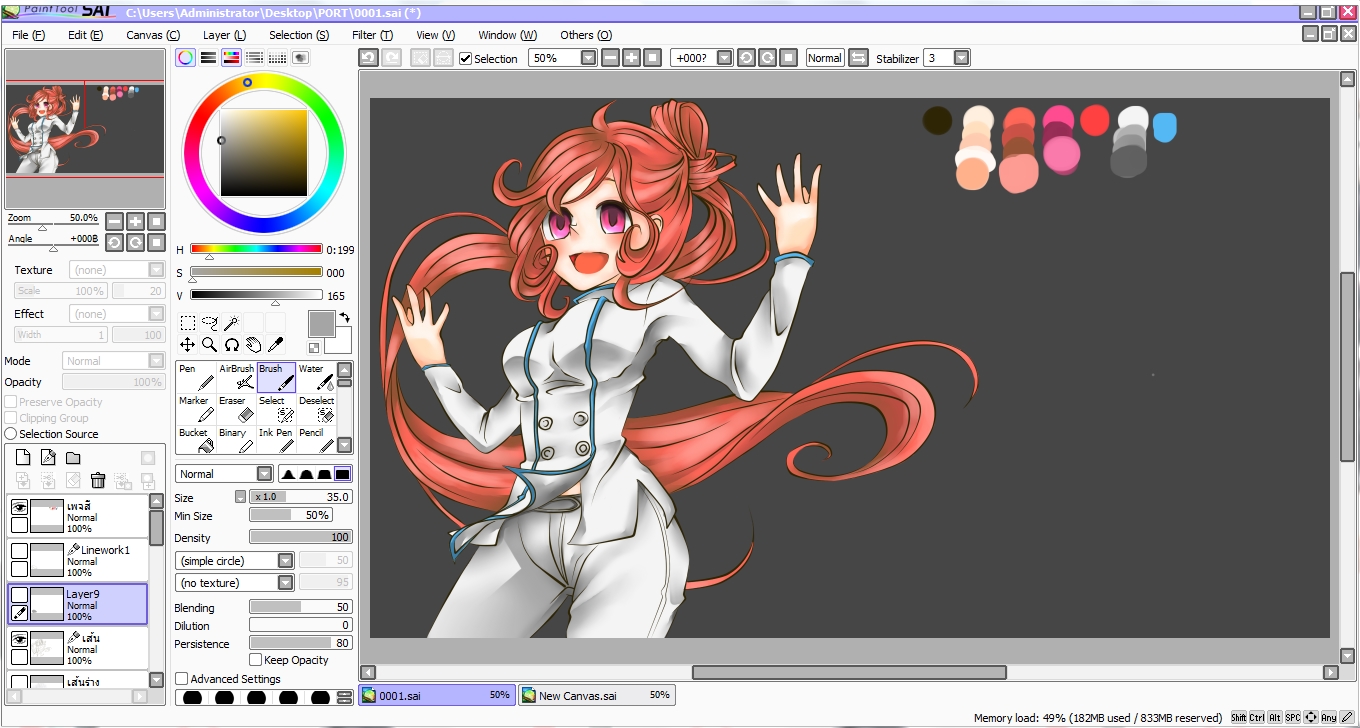The height and width of the screenshot is (728, 1360).
Task: Click the navigator canvas thumbnail
Action: [85, 129]
